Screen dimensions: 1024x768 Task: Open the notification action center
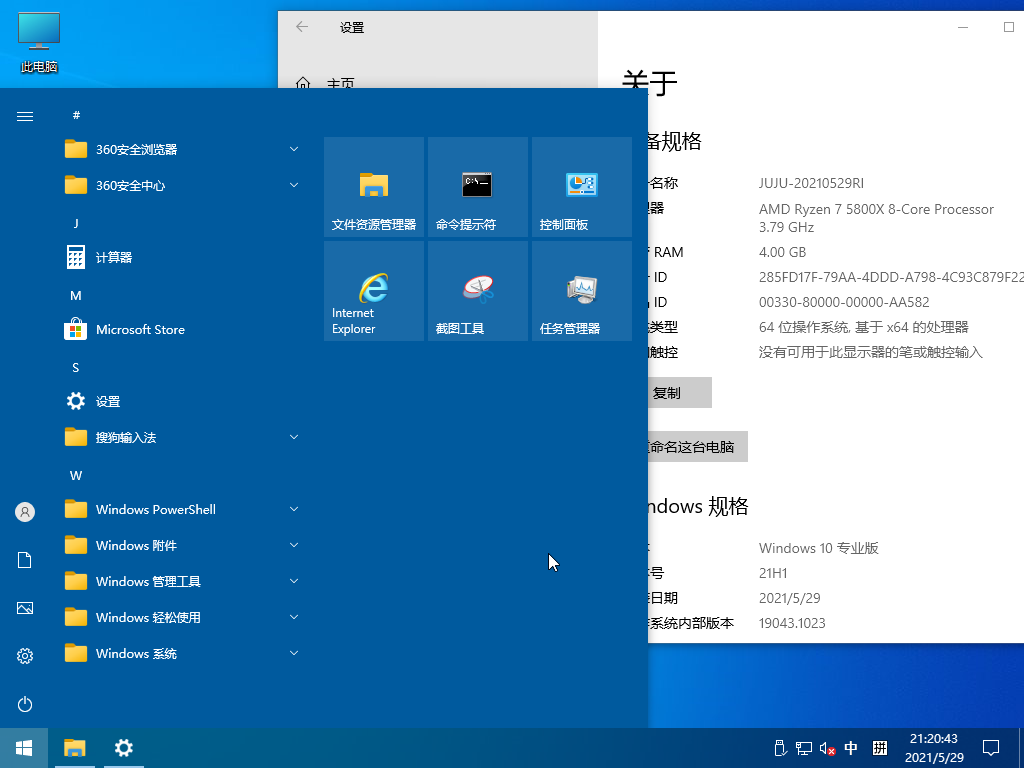pyautogui.click(x=991, y=748)
